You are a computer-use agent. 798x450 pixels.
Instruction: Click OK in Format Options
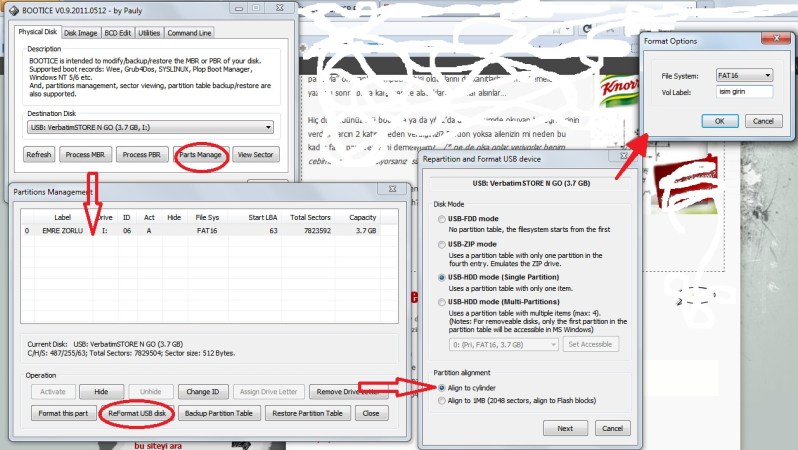(720, 121)
